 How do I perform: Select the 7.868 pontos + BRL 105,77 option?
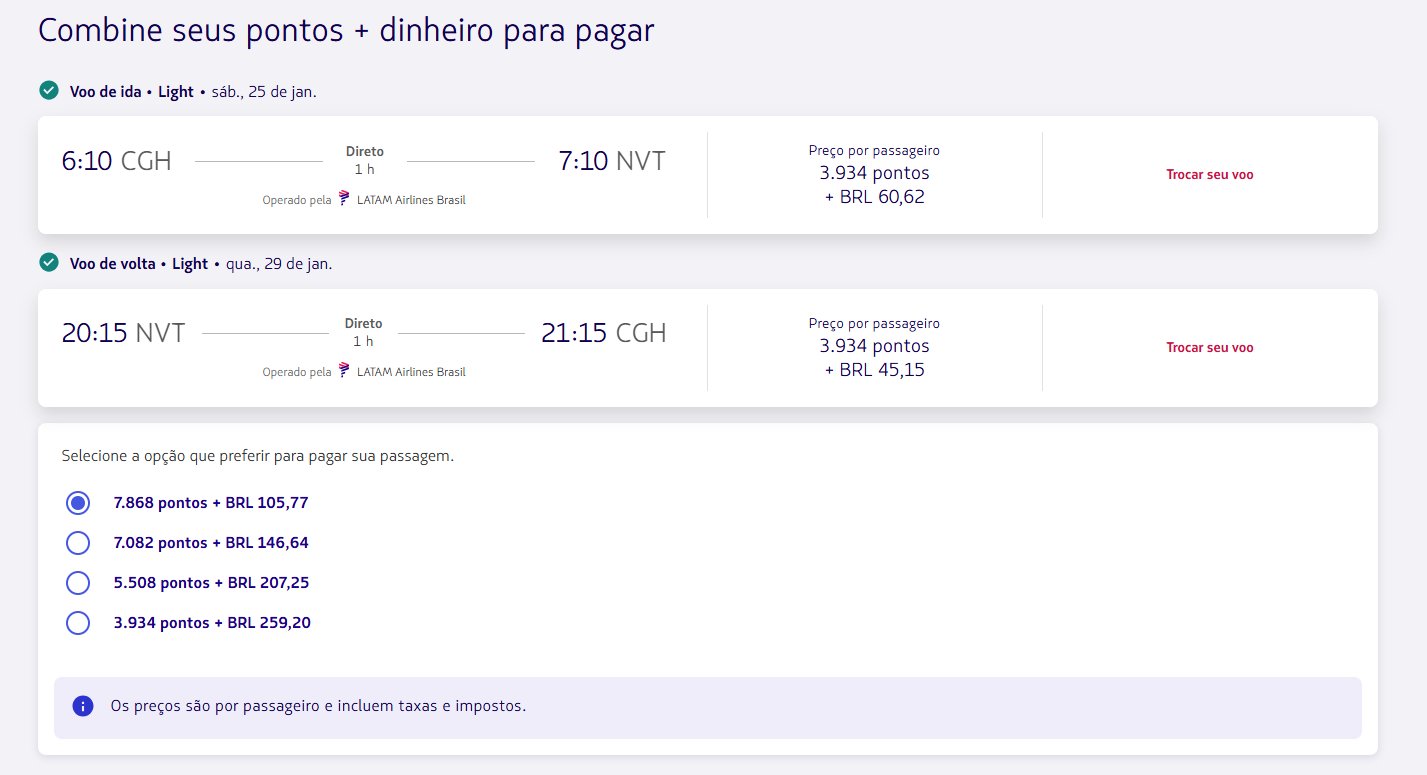click(78, 503)
